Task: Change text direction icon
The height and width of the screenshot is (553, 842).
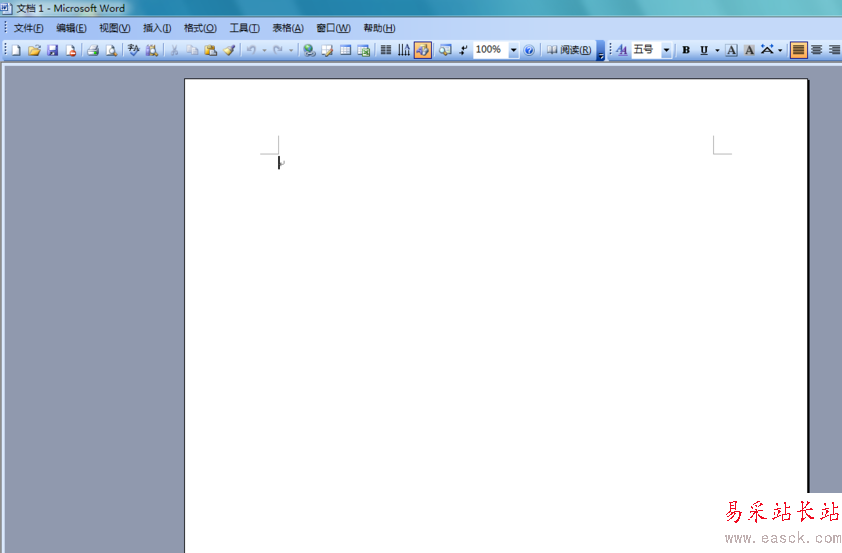Action: (404, 50)
